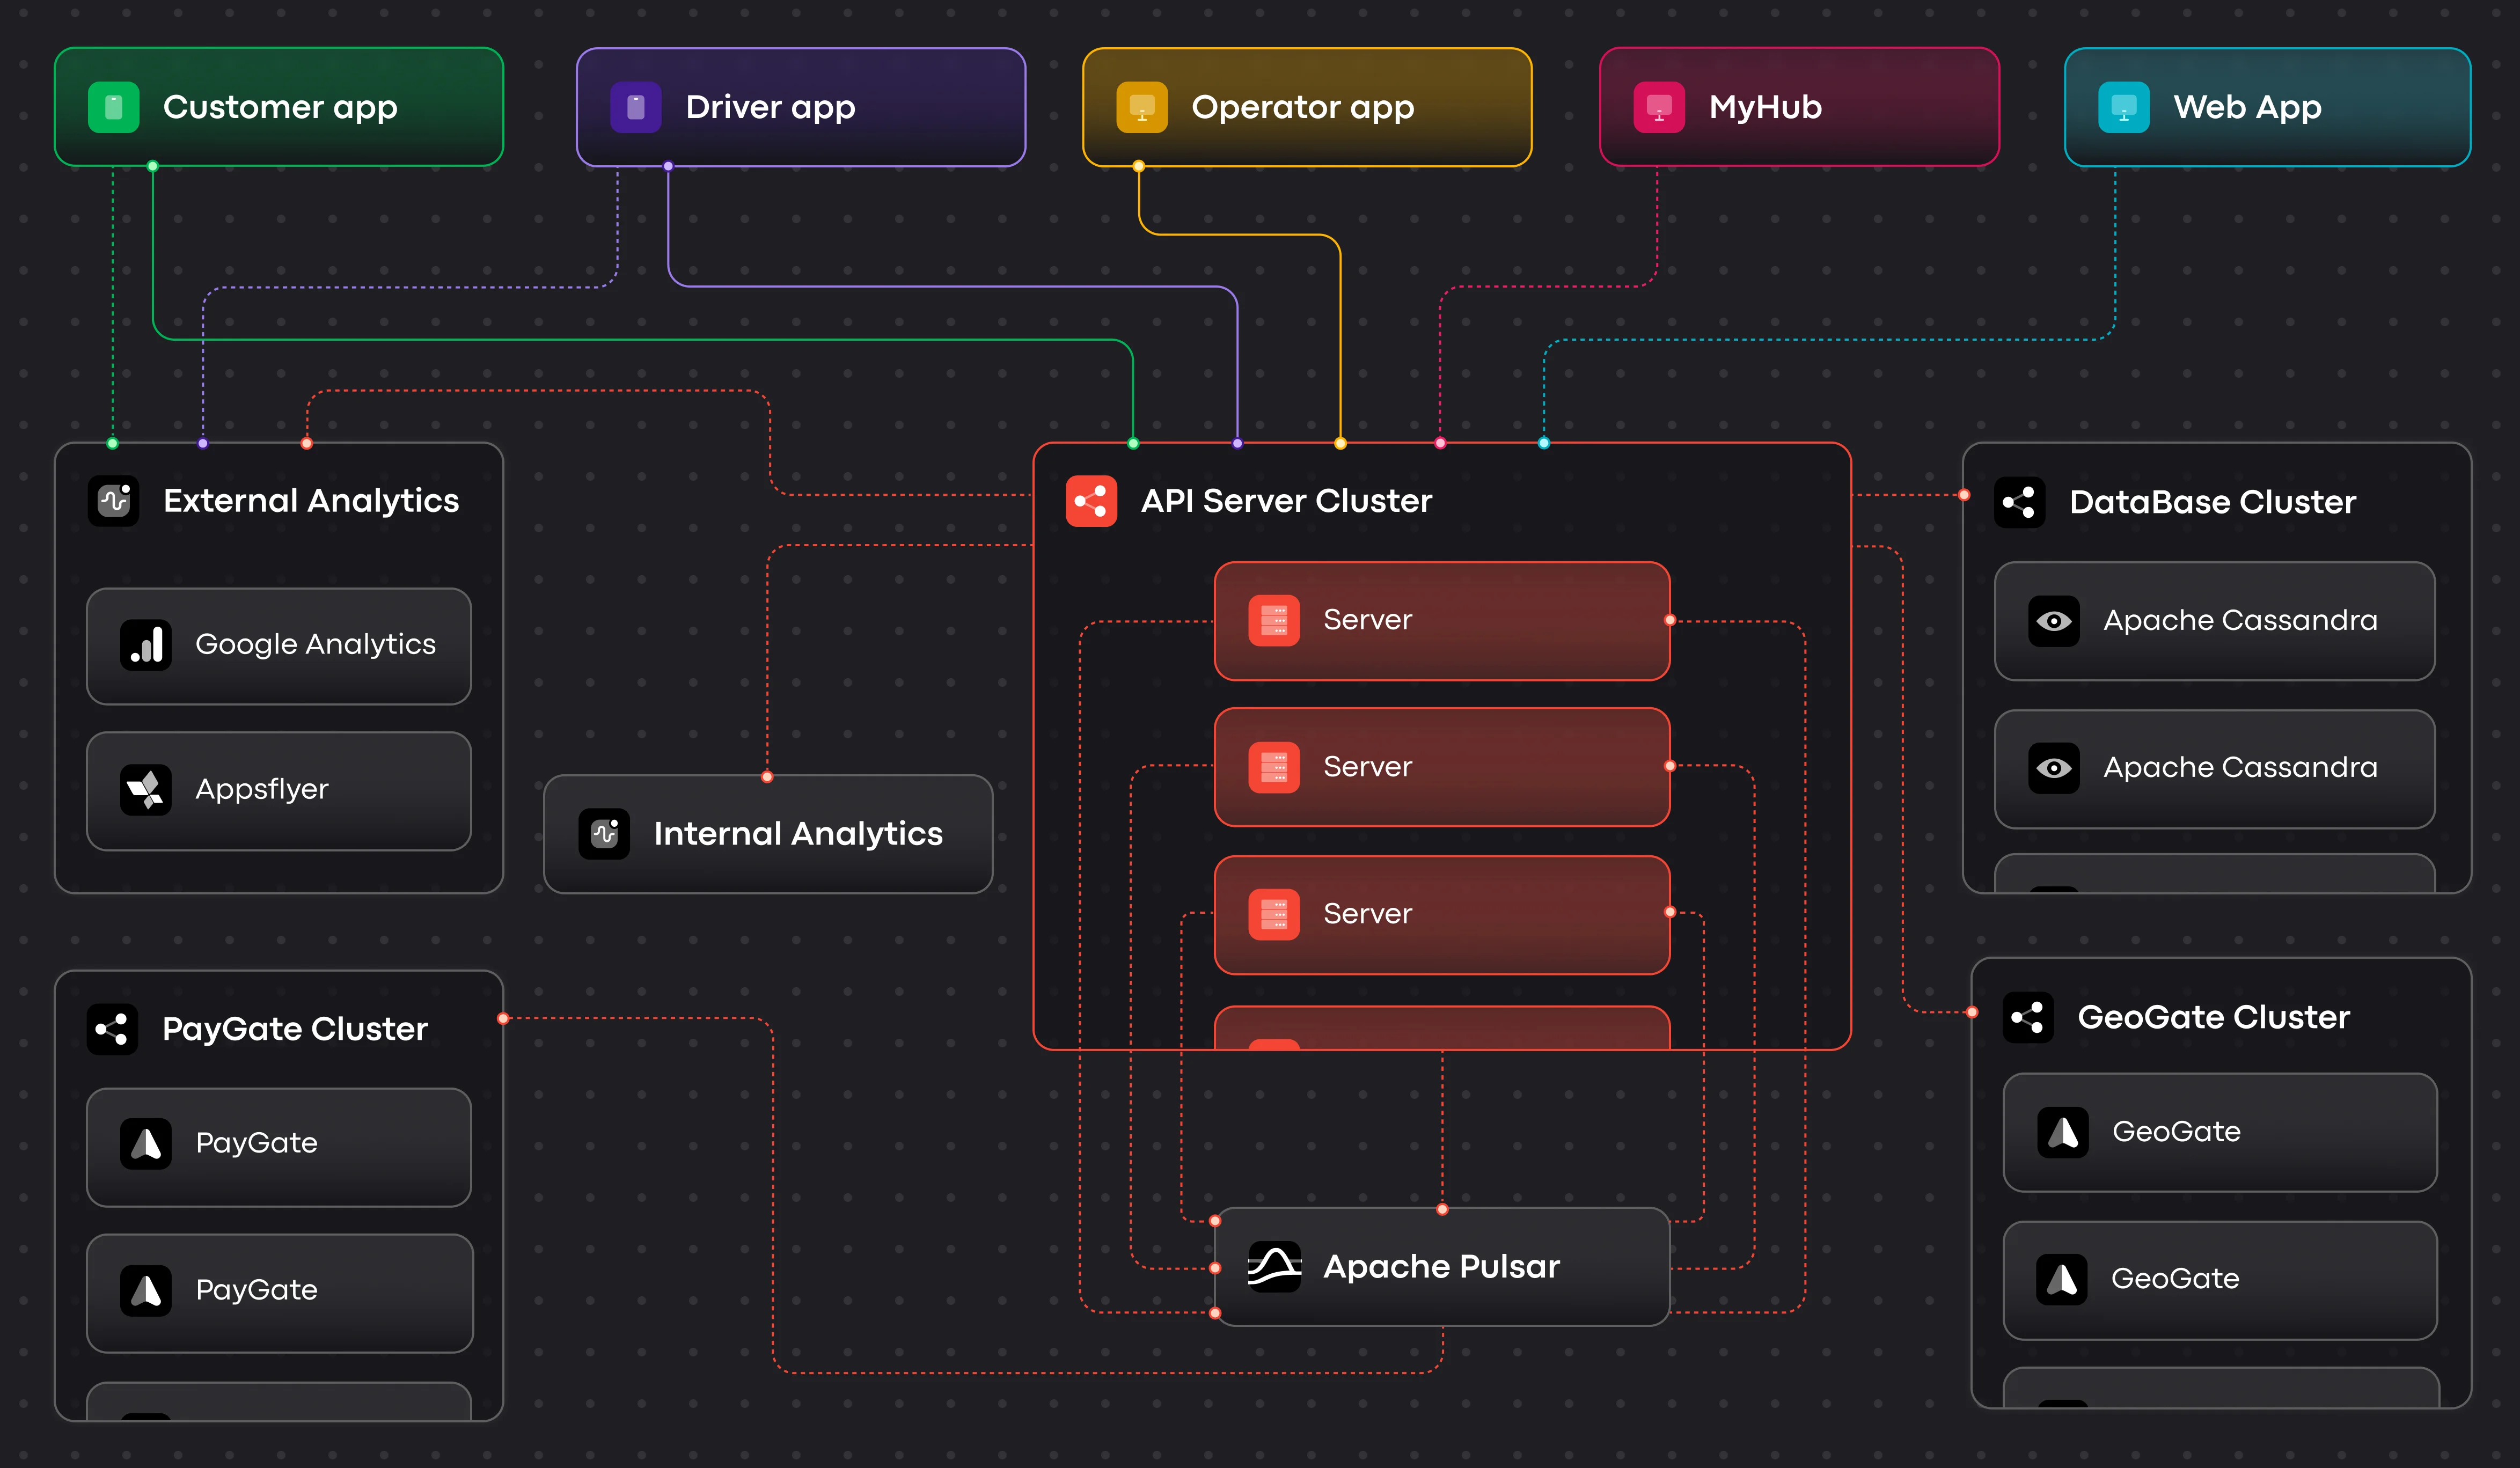Image resolution: width=2520 pixels, height=1468 pixels.
Task: Click the External Analytics heading label
Action: pos(311,501)
